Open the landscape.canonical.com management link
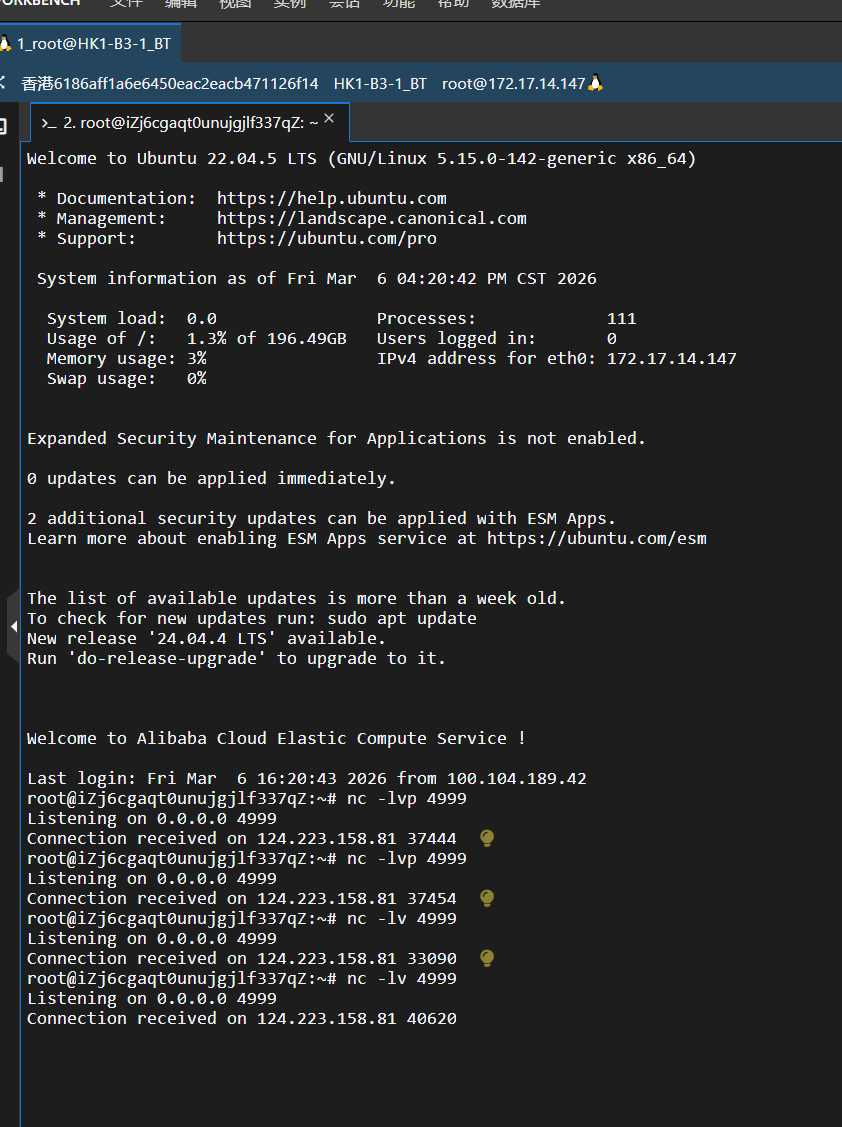 (x=371, y=218)
